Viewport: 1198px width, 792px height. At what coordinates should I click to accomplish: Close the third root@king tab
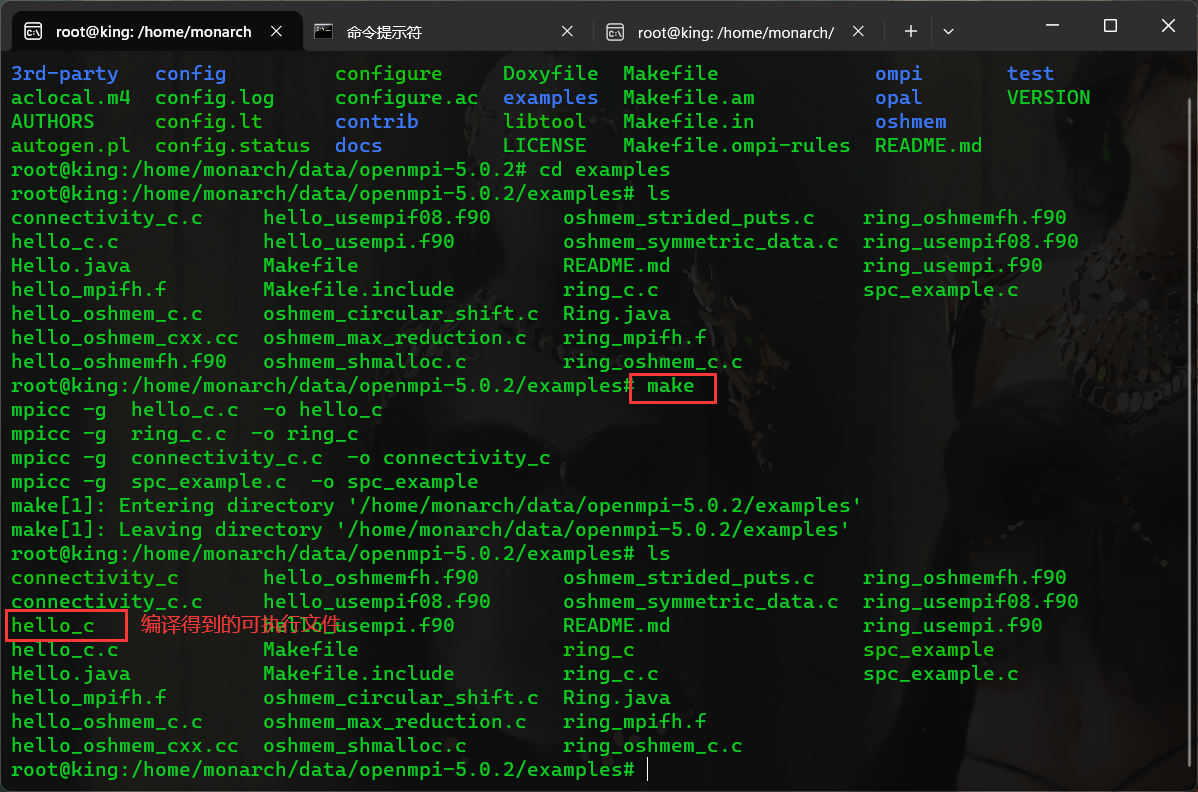(858, 31)
